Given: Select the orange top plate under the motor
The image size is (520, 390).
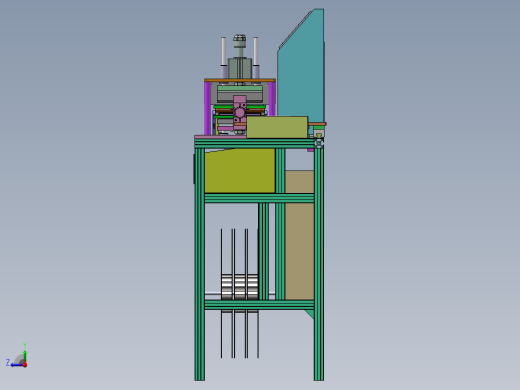Looking at the screenshot, I should click(x=240, y=80).
